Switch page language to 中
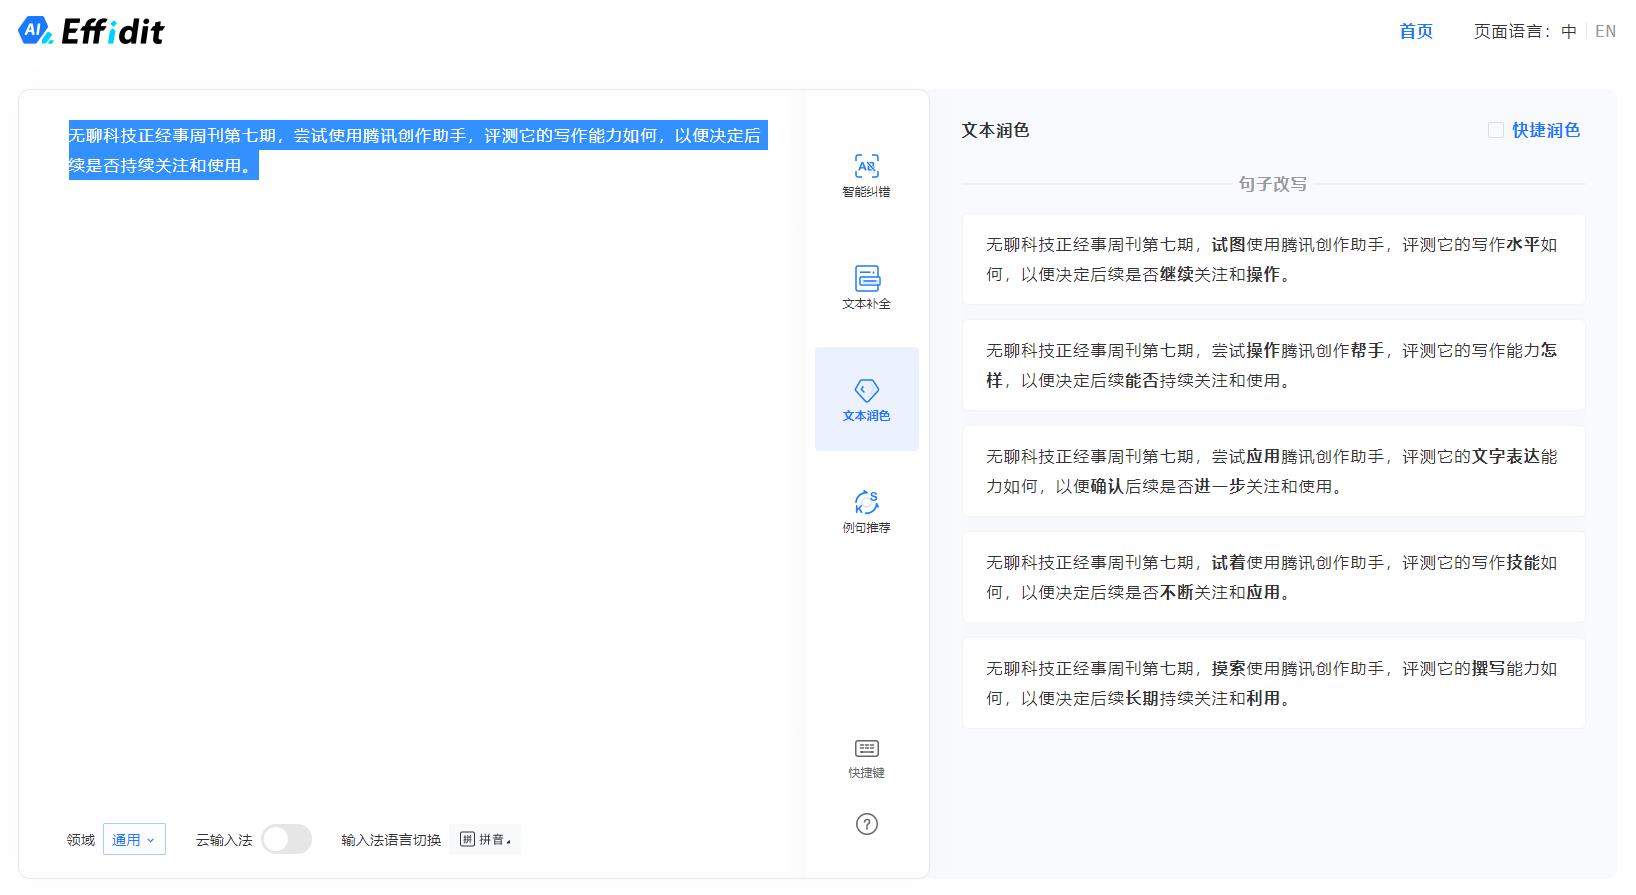The width and height of the screenshot is (1636, 895). coord(1569,31)
